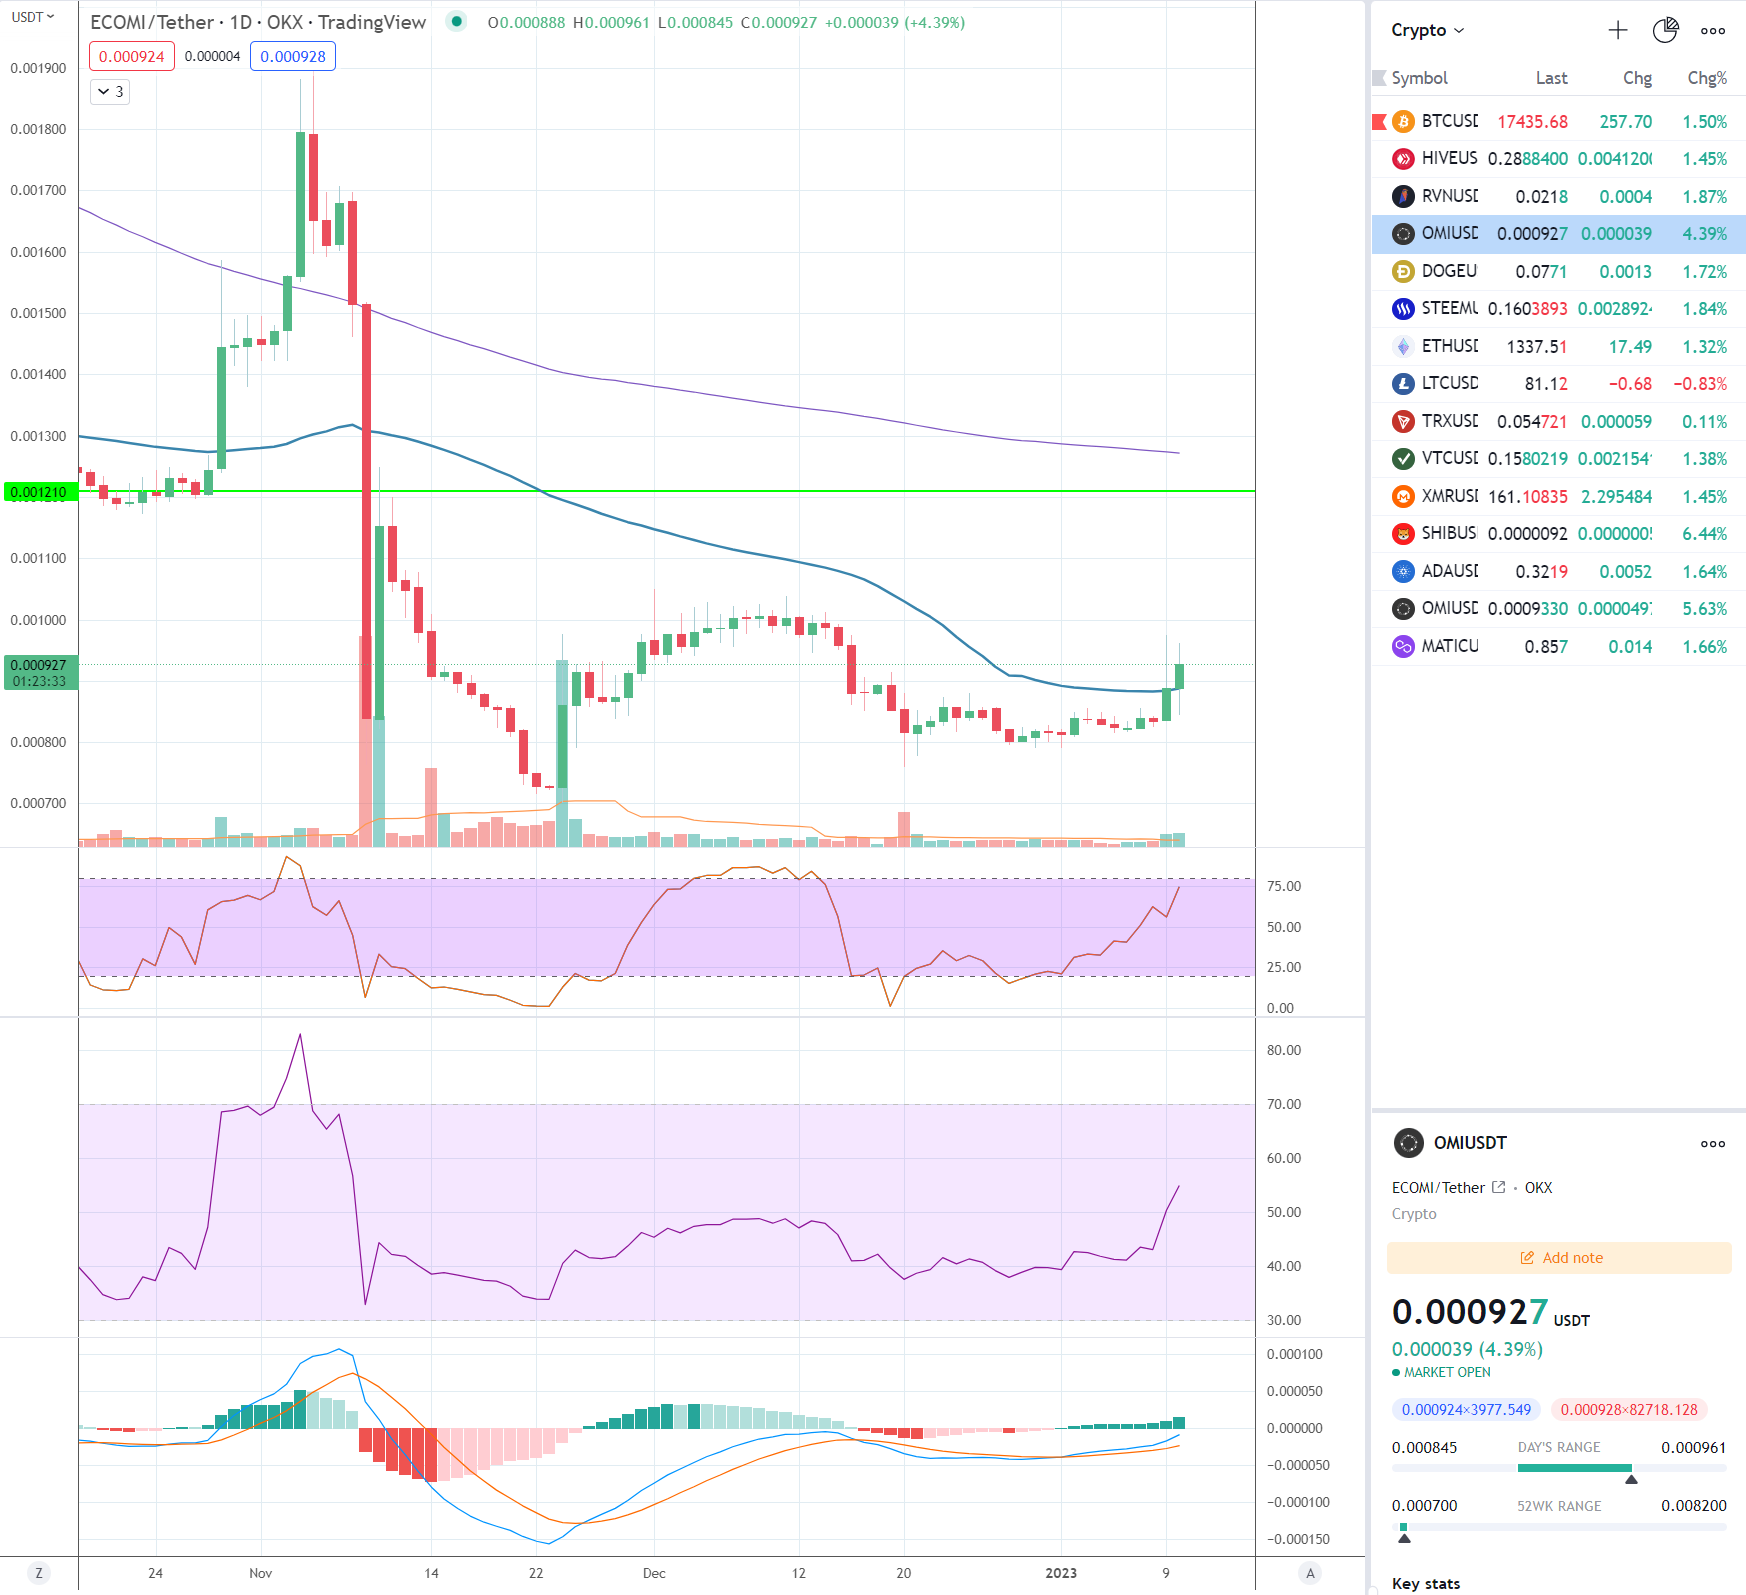Sort watchlist by Chg% column
The image size is (1746, 1595).
point(1707,78)
